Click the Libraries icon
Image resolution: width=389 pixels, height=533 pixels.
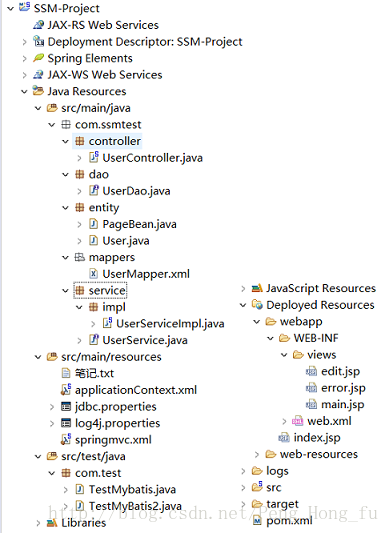click(x=52, y=522)
